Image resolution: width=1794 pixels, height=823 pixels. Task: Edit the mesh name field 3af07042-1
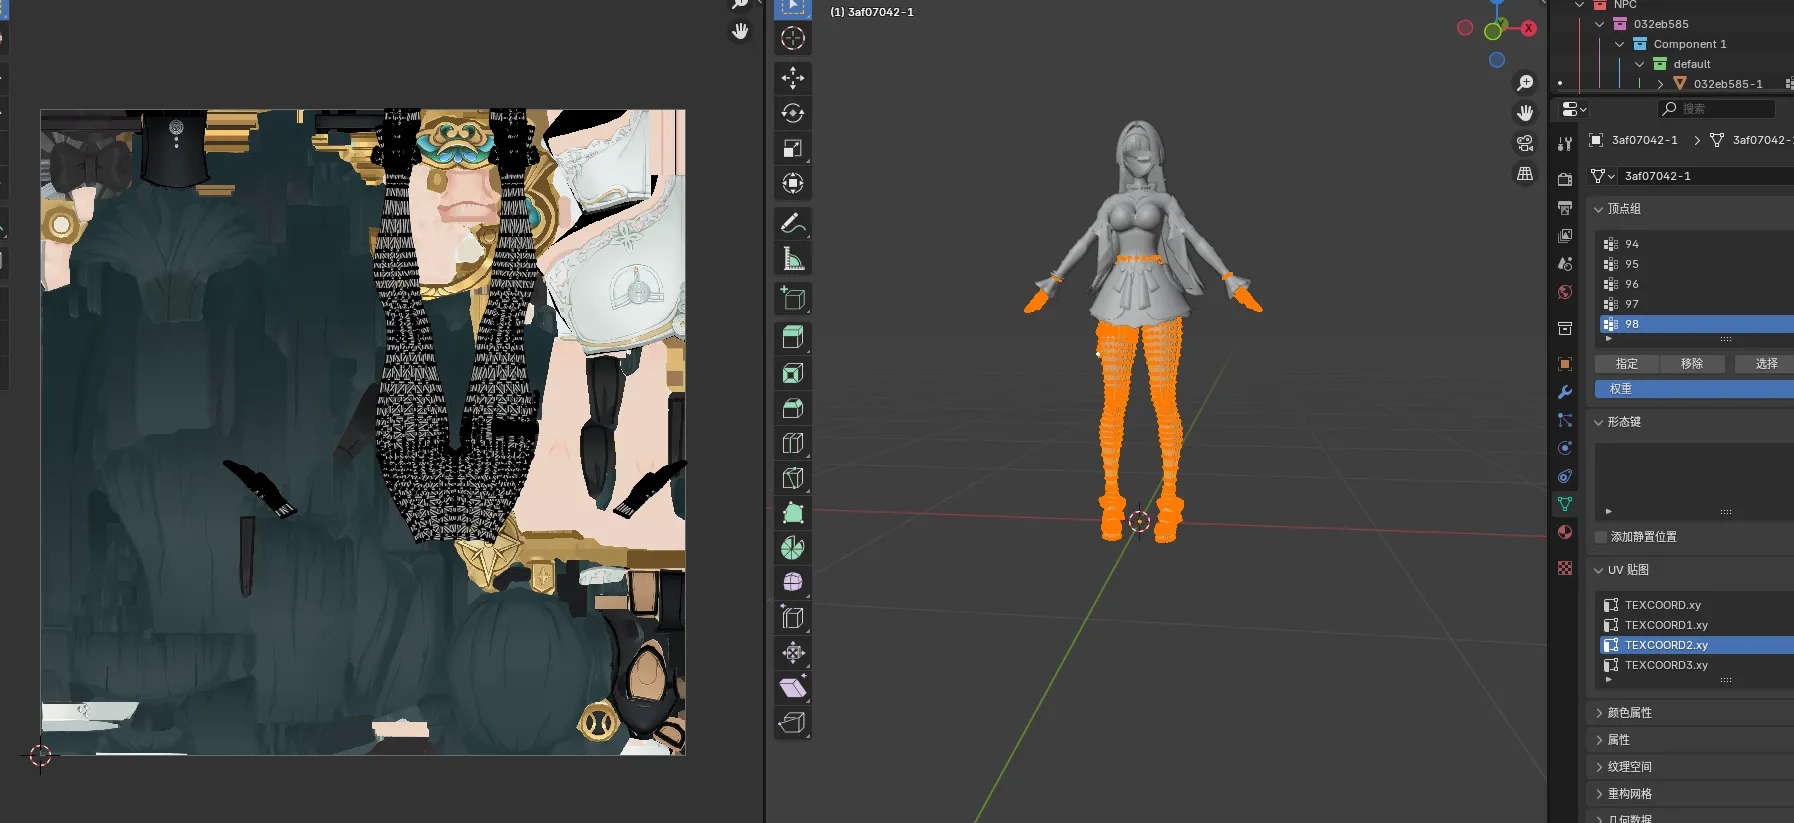[x=1706, y=176]
